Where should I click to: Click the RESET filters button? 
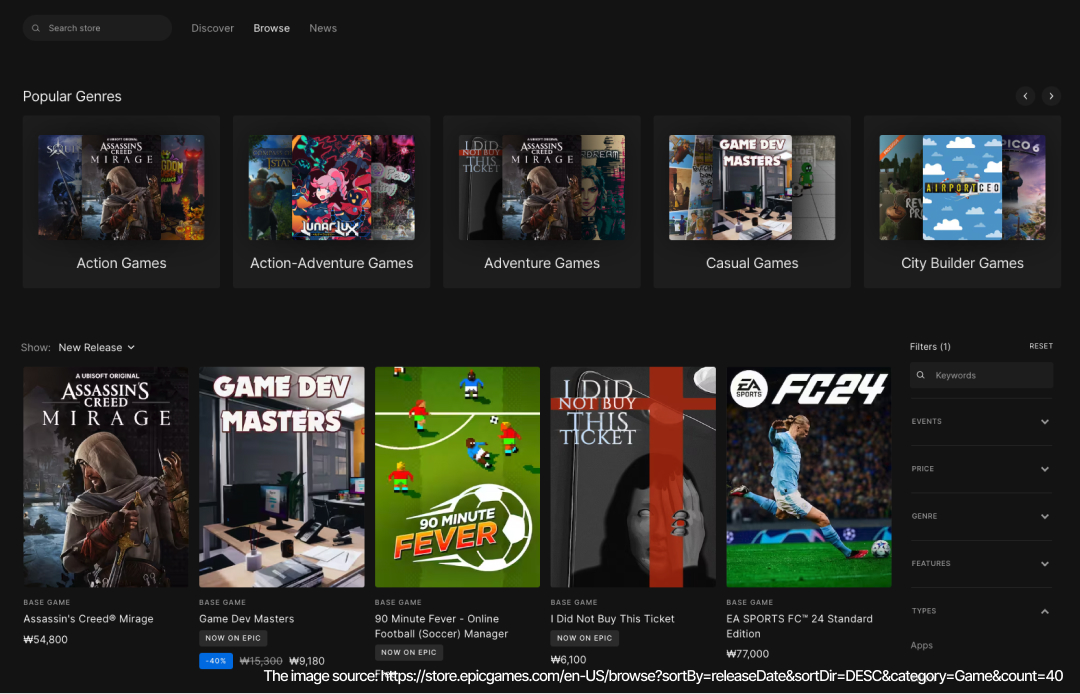[x=1041, y=346]
